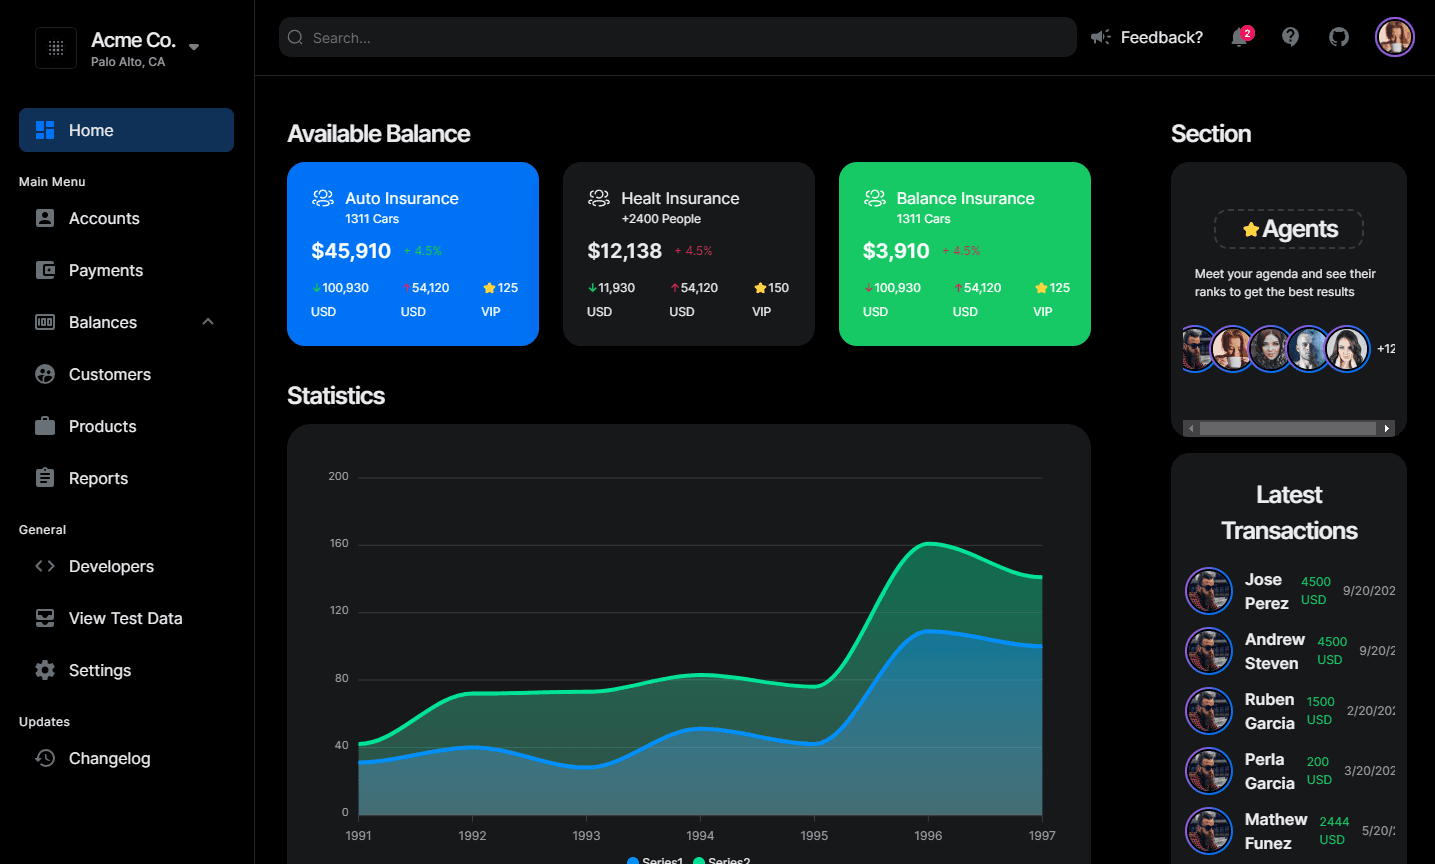Toggle the Series1 chart legend item

coord(655,861)
